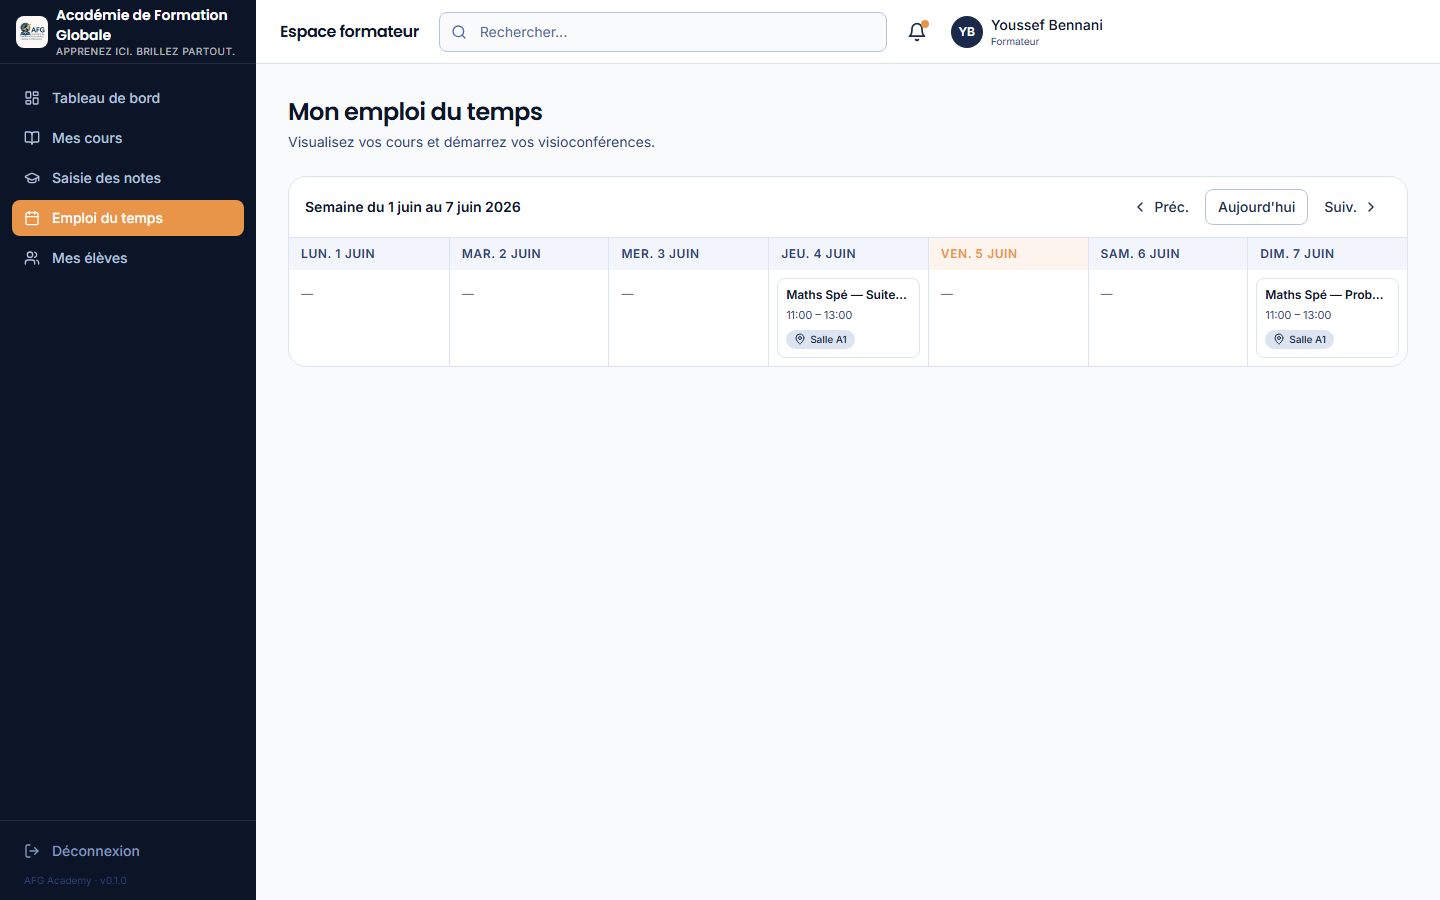Image resolution: width=1440 pixels, height=900 pixels.
Task: Click the Mes cours book icon
Action: (32, 138)
